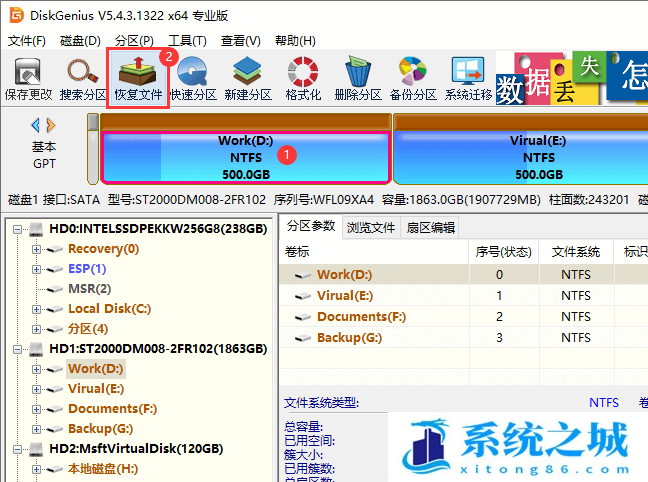Click the 卷标 column header
The height and width of the screenshot is (482, 648).
(374, 252)
